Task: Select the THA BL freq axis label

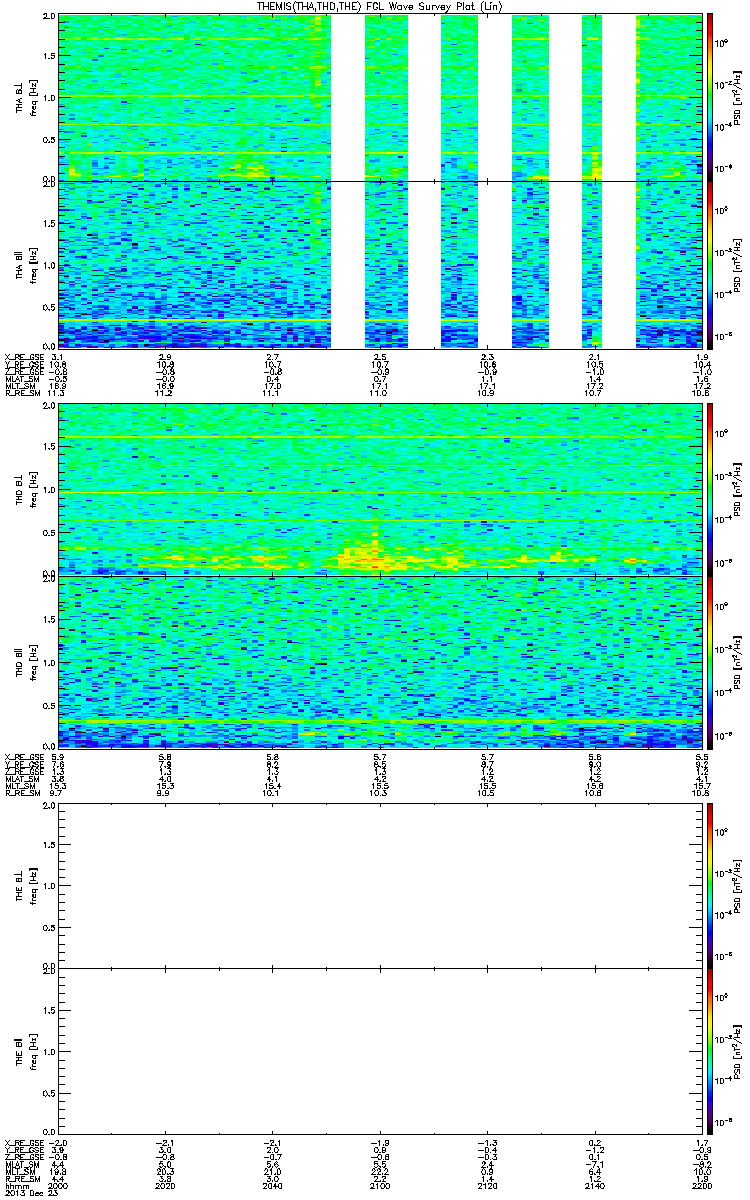Action: click(25, 97)
